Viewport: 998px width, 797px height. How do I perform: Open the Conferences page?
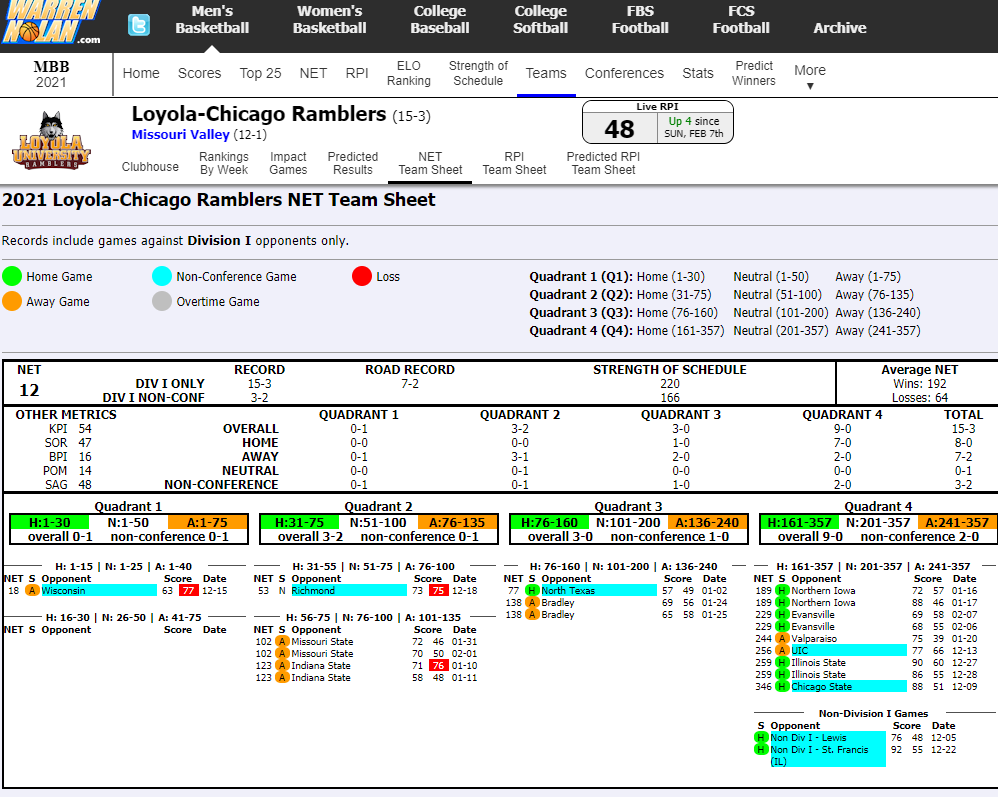tap(624, 73)
